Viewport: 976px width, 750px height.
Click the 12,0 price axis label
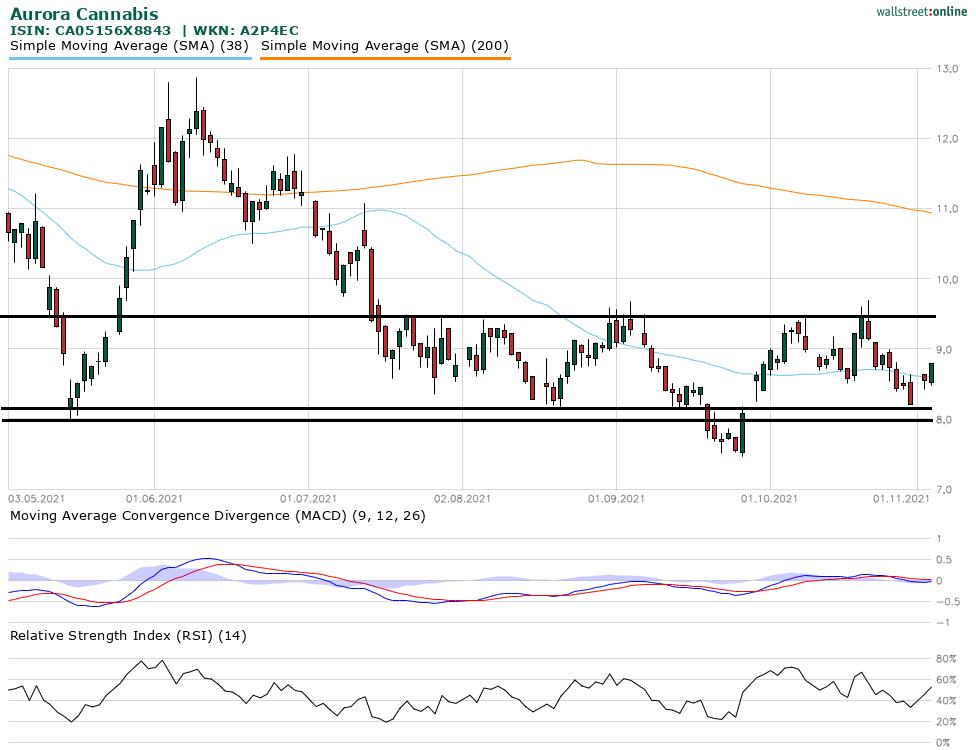pyautogui.click(x=947, y=139)
